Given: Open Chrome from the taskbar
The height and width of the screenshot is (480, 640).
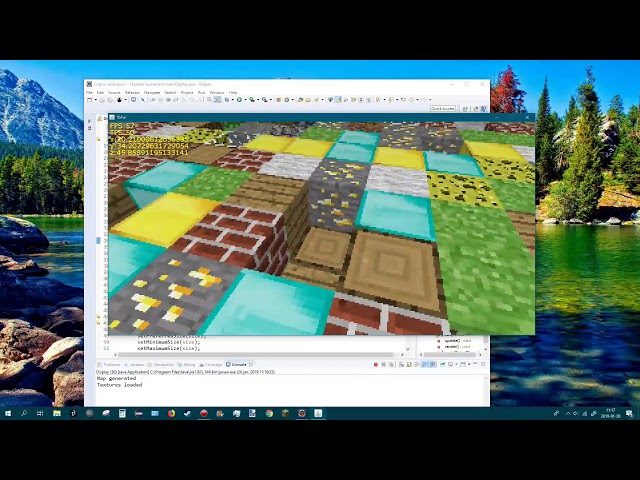Looking at the screenshot, I should click(269, 413).
